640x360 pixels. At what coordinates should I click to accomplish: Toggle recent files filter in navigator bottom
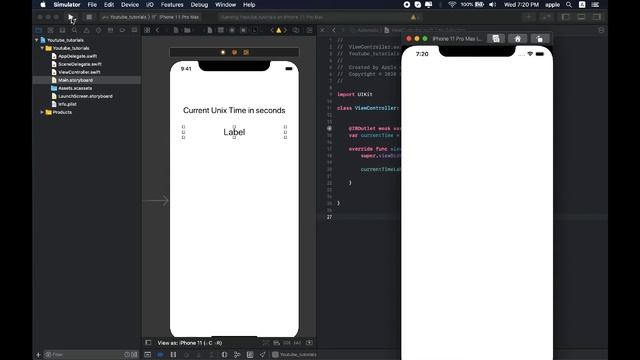127,355
